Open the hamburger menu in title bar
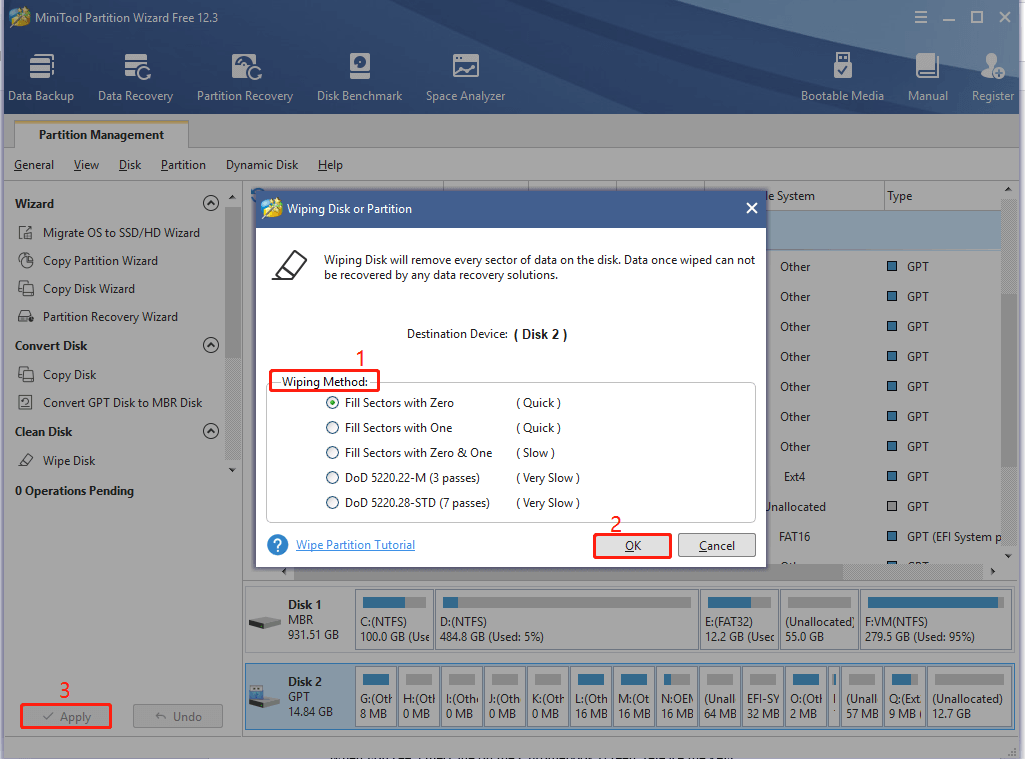 (920, 18)
